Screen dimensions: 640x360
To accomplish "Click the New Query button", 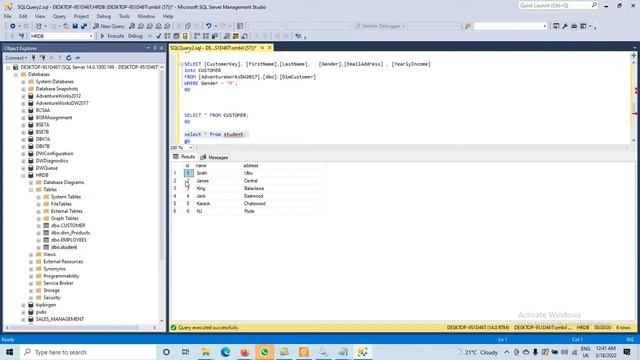I will coord(109,26).
